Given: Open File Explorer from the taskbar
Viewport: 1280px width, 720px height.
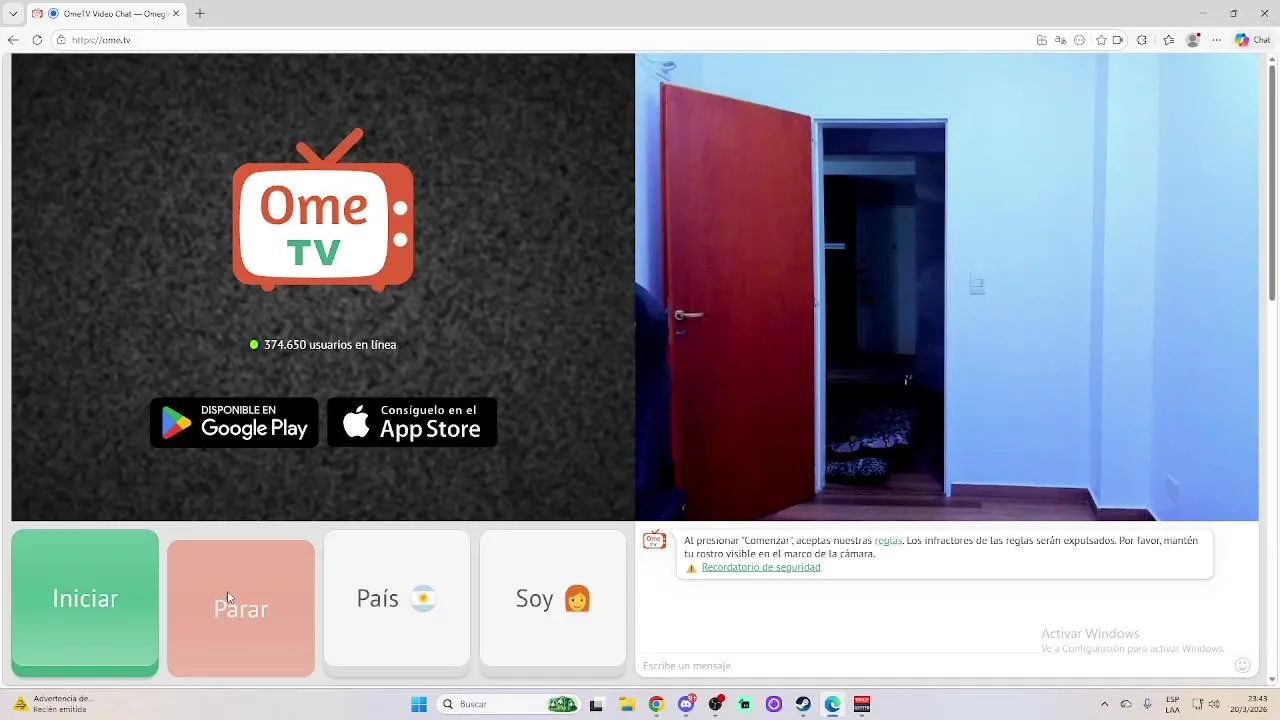Looking at the screenshot, I should (626, 704).
